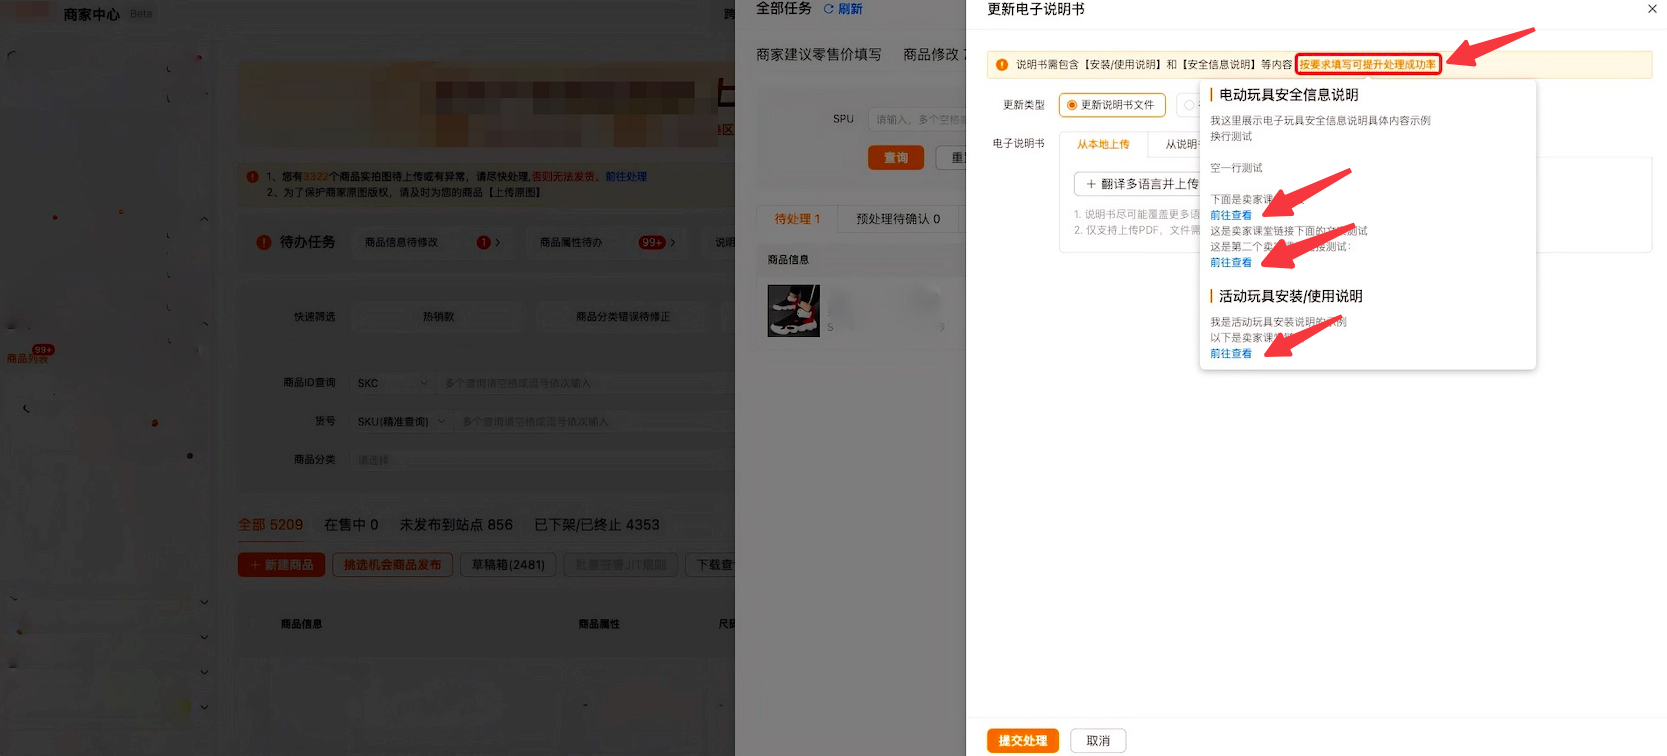Open the highlighted 按要求填写可提升处理成功率 link
Screen dimensions: 1667x756
pyautogui.click(x=1367, y=65)
